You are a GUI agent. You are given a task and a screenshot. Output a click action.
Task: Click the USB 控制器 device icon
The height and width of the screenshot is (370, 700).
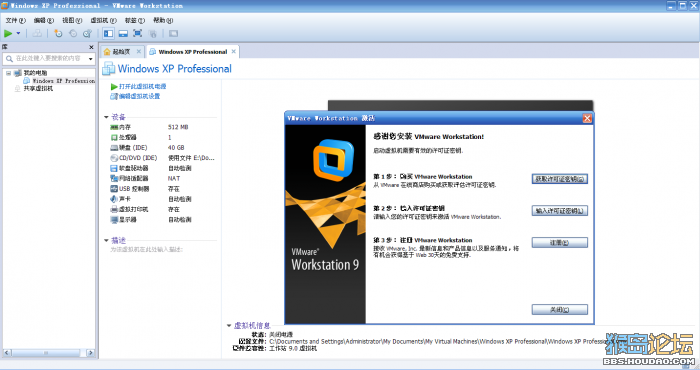click(114, 189)
